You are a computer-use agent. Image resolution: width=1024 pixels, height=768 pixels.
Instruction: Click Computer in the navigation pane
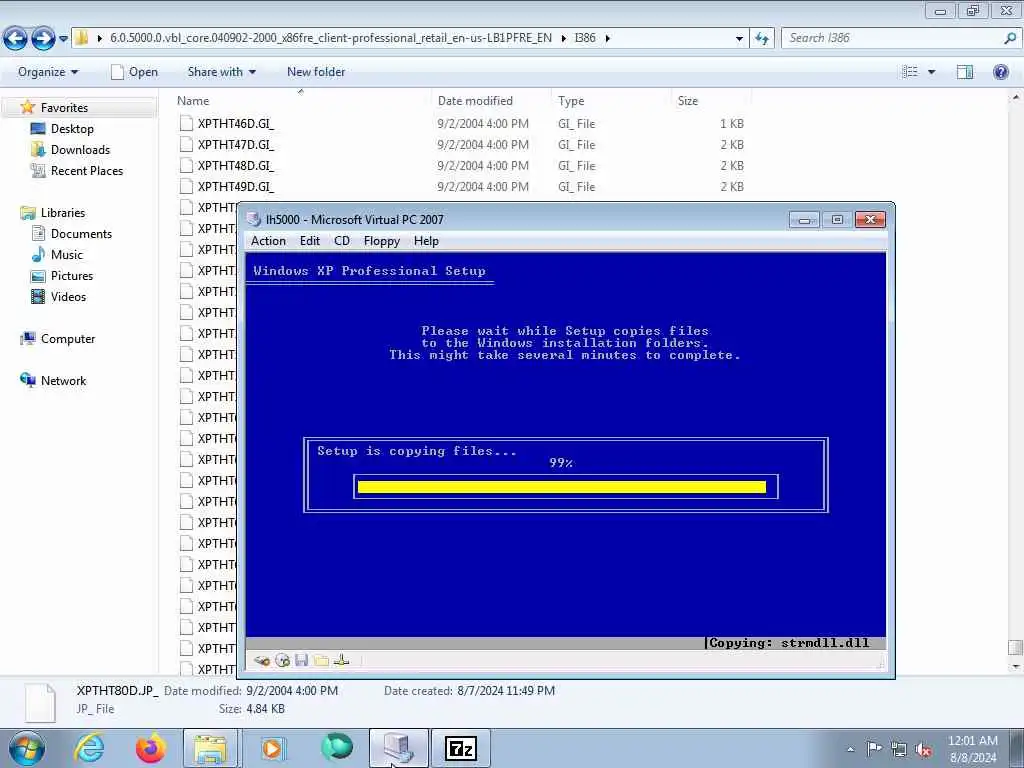point(68,339)
